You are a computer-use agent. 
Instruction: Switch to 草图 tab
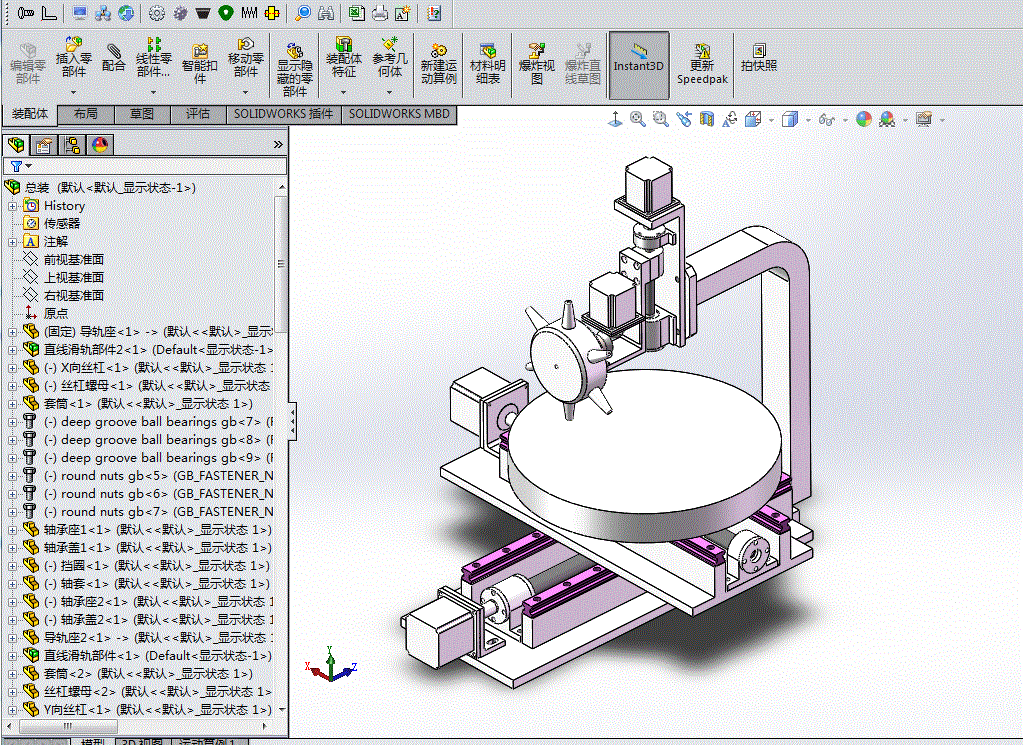tap(142, 114)
